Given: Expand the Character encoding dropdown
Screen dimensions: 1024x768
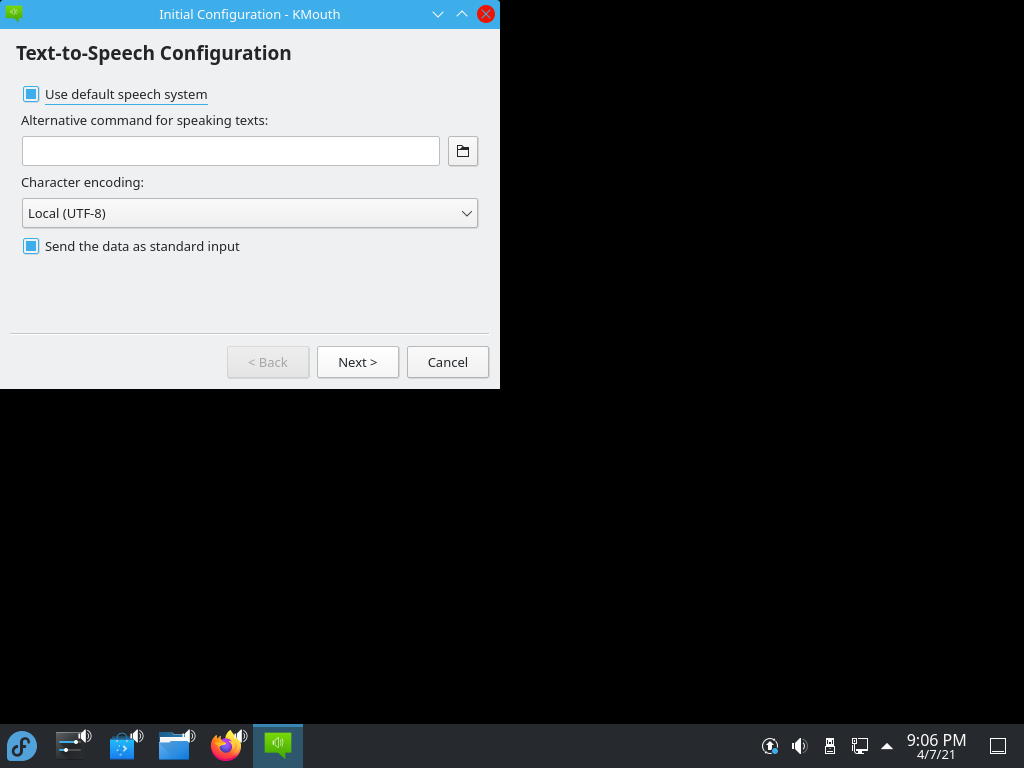Looking at the screenshot, I should pyautogui.click(x=250, y=214).
